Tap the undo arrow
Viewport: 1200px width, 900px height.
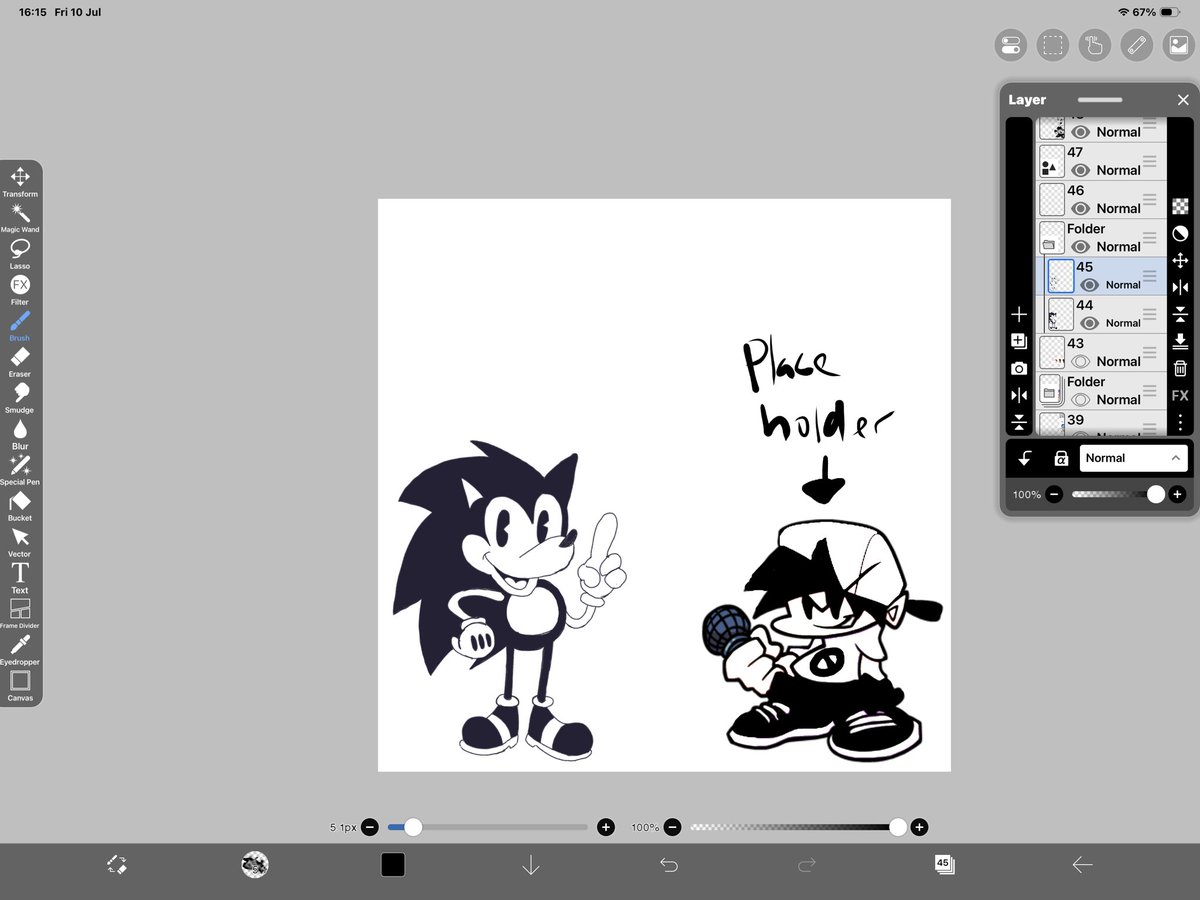click(x=669, y=865)
